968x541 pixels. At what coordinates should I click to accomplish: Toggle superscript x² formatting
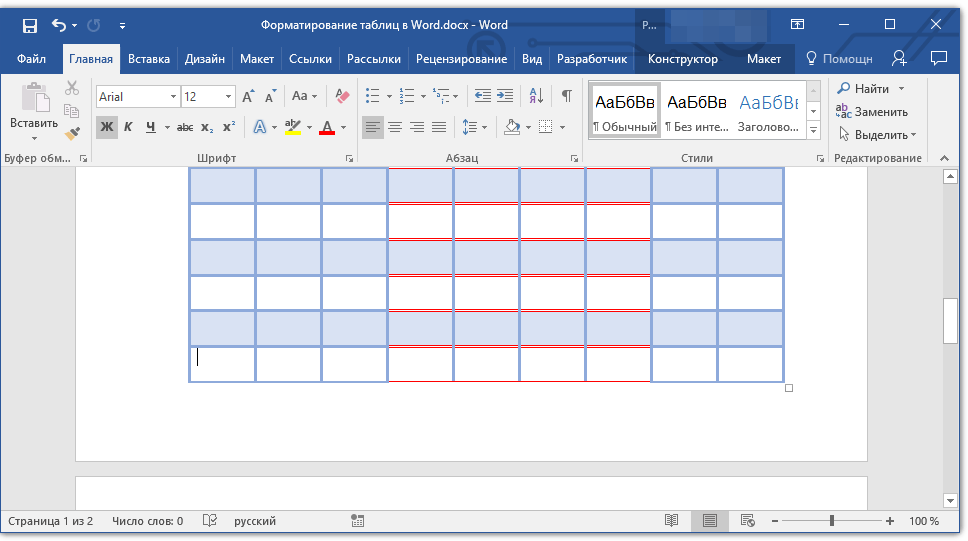pyautogui.click(x=229, y=127)
